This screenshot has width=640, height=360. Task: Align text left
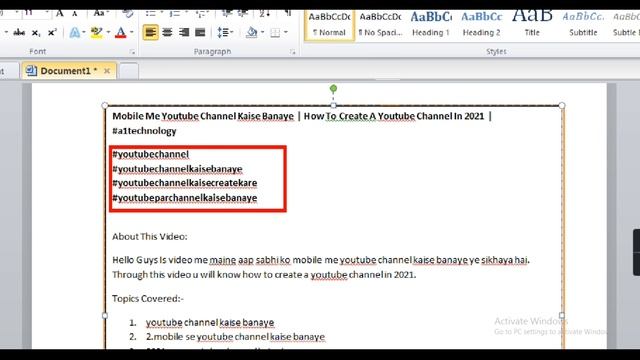pyautogui.click(x=150, y=32)
